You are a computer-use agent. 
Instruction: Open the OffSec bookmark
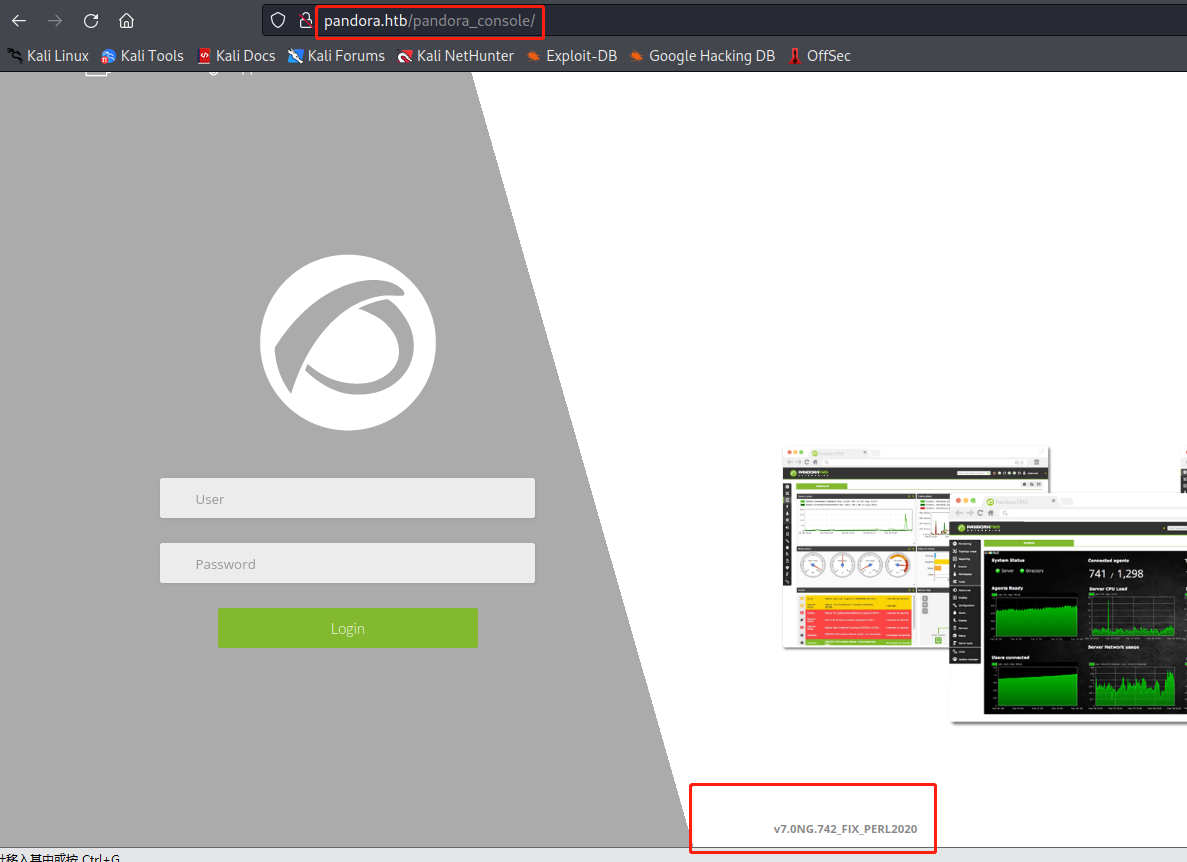pos(820,56)
